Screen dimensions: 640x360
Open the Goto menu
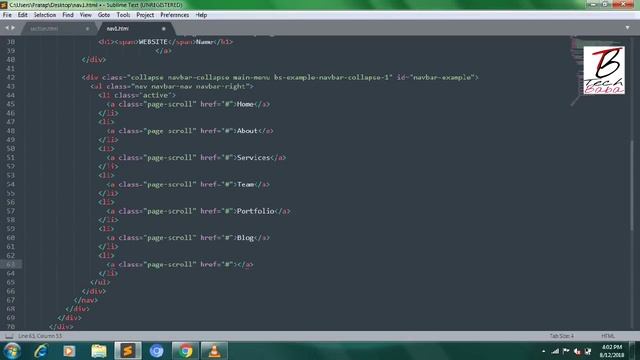click(x=104, y=15)
